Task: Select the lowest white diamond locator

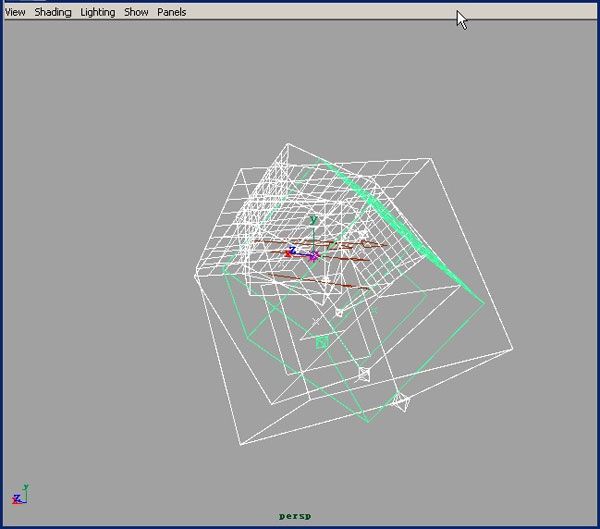Action: 401,402
